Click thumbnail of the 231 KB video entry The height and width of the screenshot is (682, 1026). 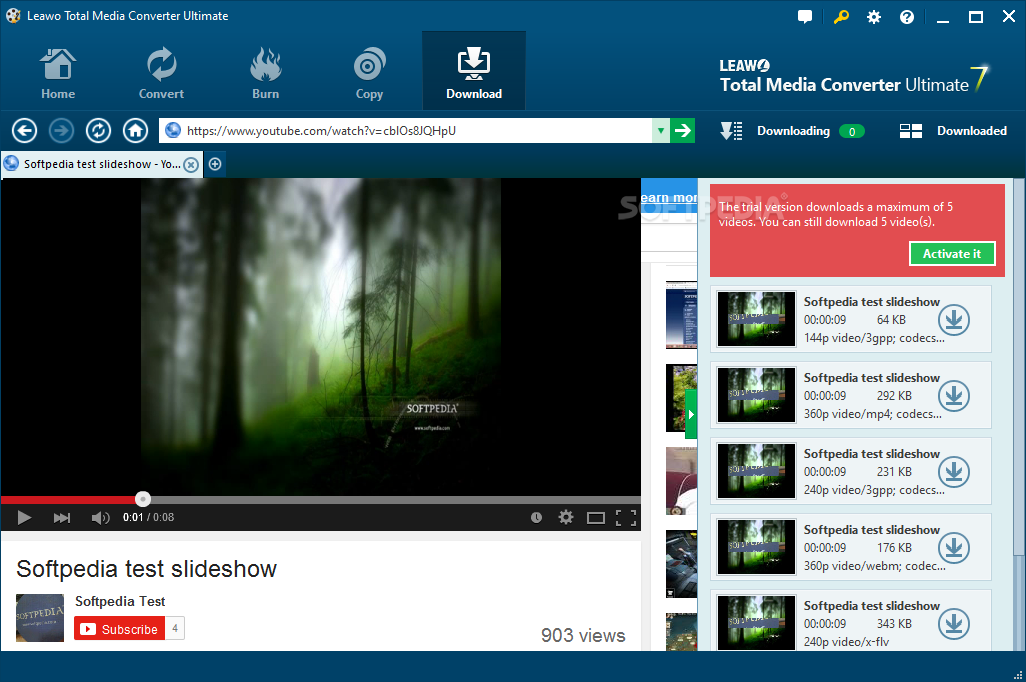coord(756,471)
